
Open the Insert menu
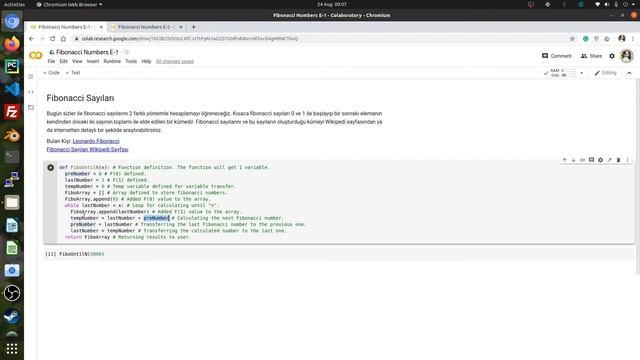coord(93,61)
